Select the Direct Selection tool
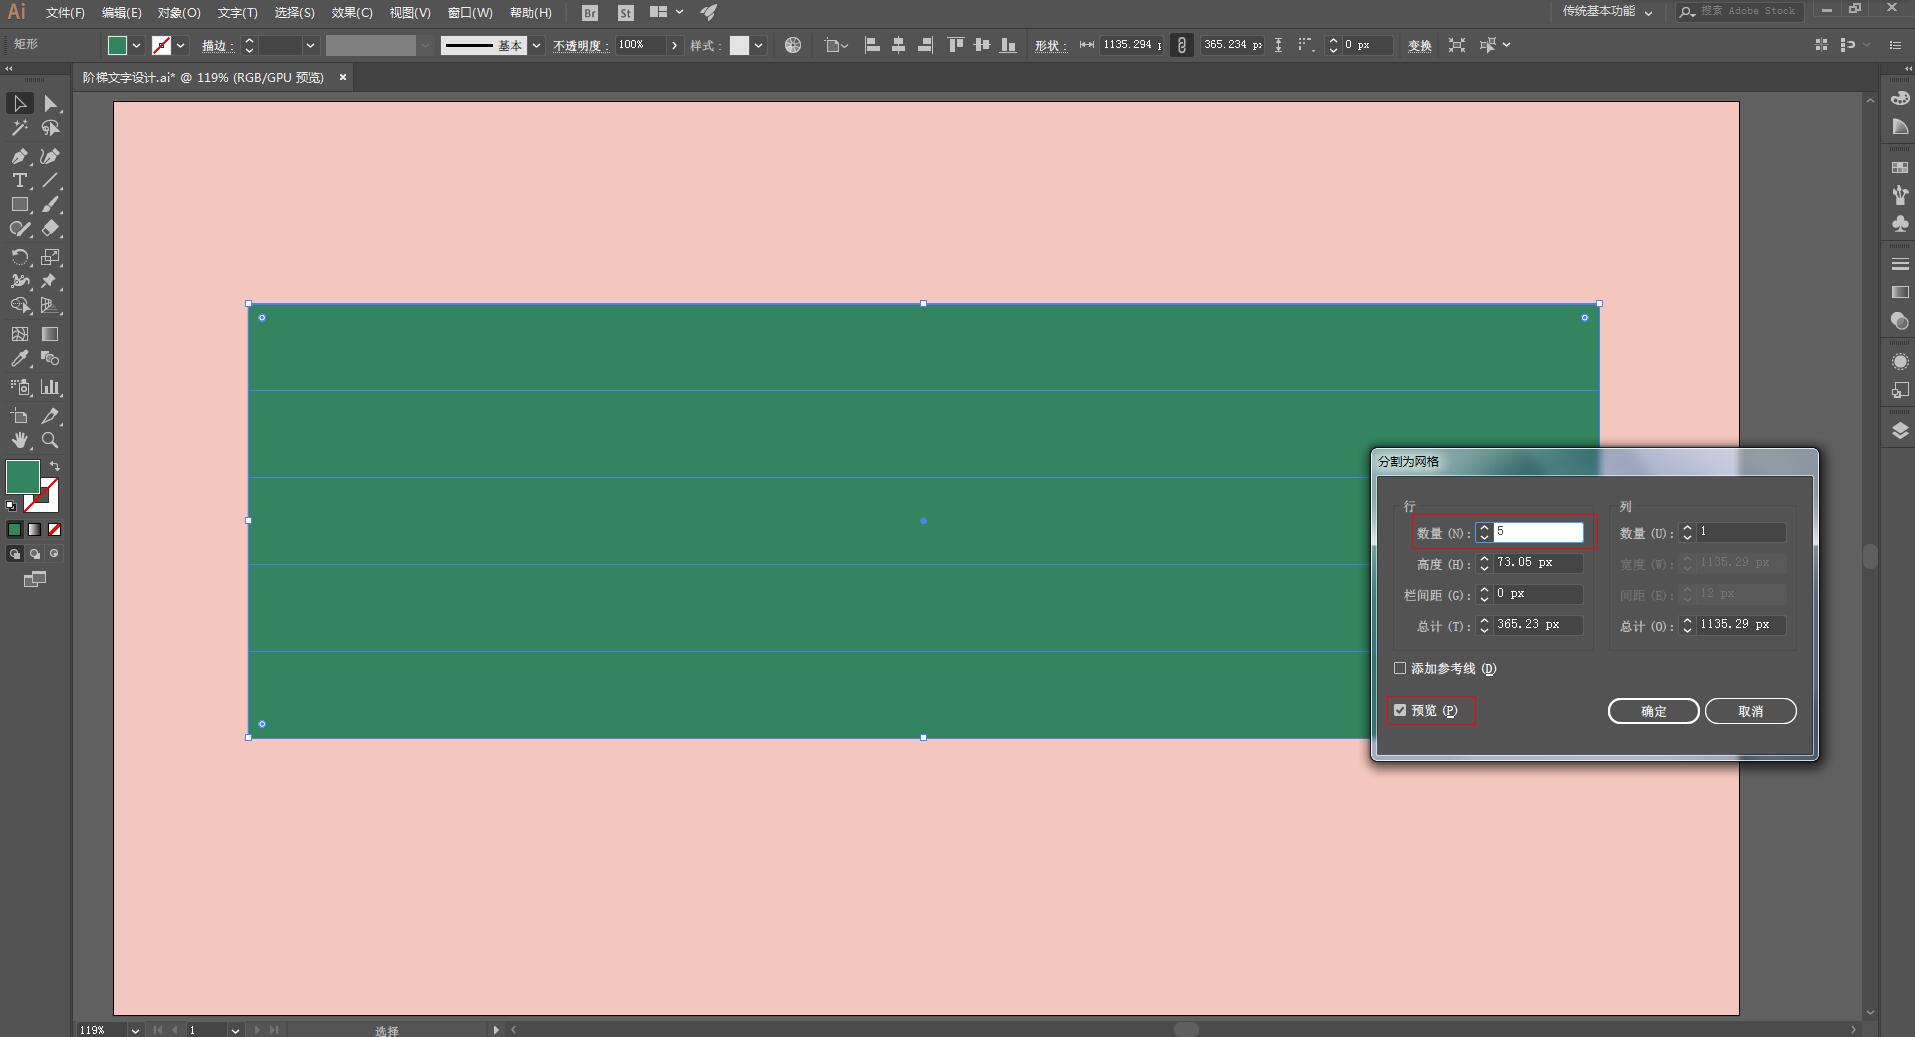Screen dimensions: 1915x1037 tap(50, 104)
